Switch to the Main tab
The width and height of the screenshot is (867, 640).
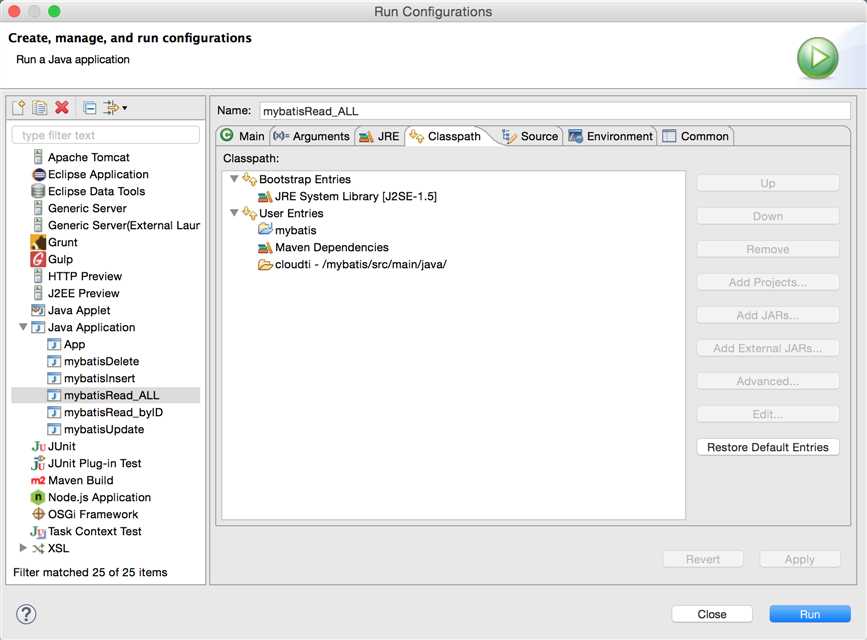[x=243, y=136]
